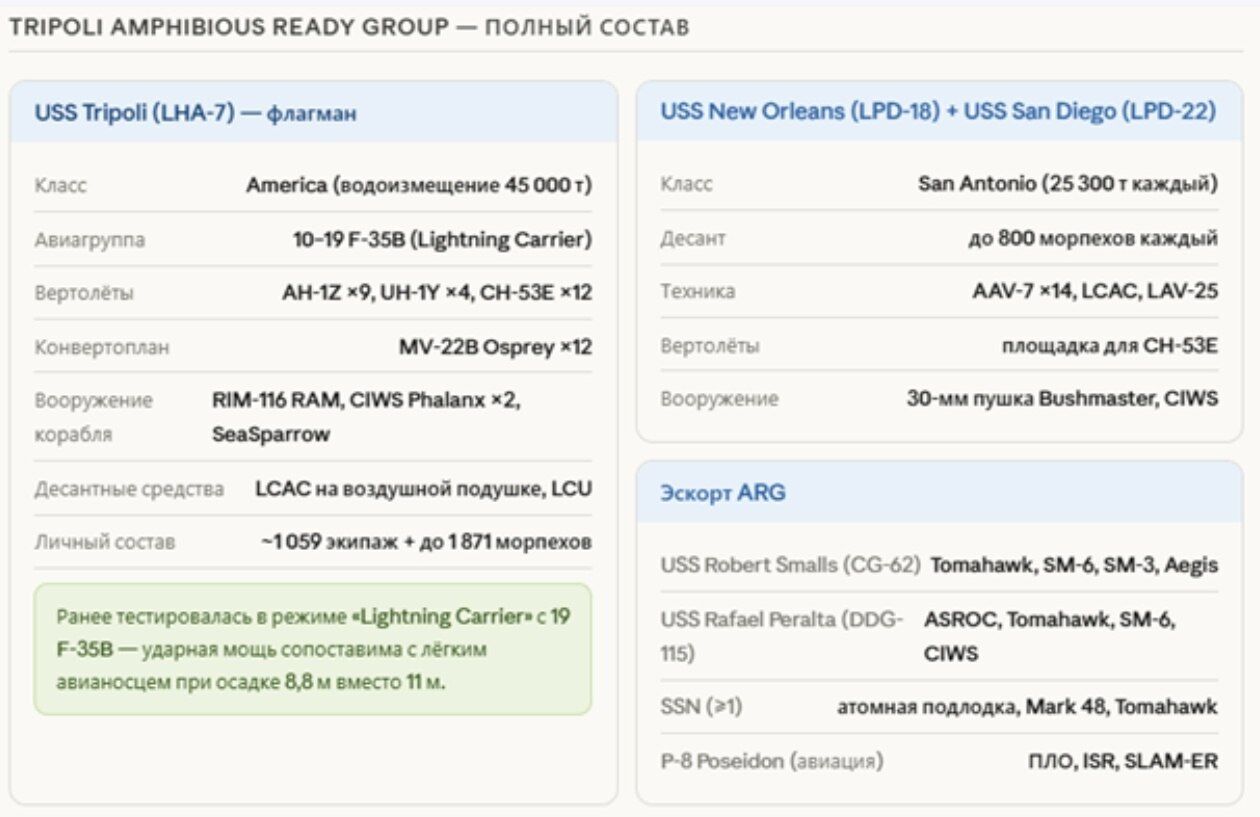Click the America class displacement value

point(419,186)
